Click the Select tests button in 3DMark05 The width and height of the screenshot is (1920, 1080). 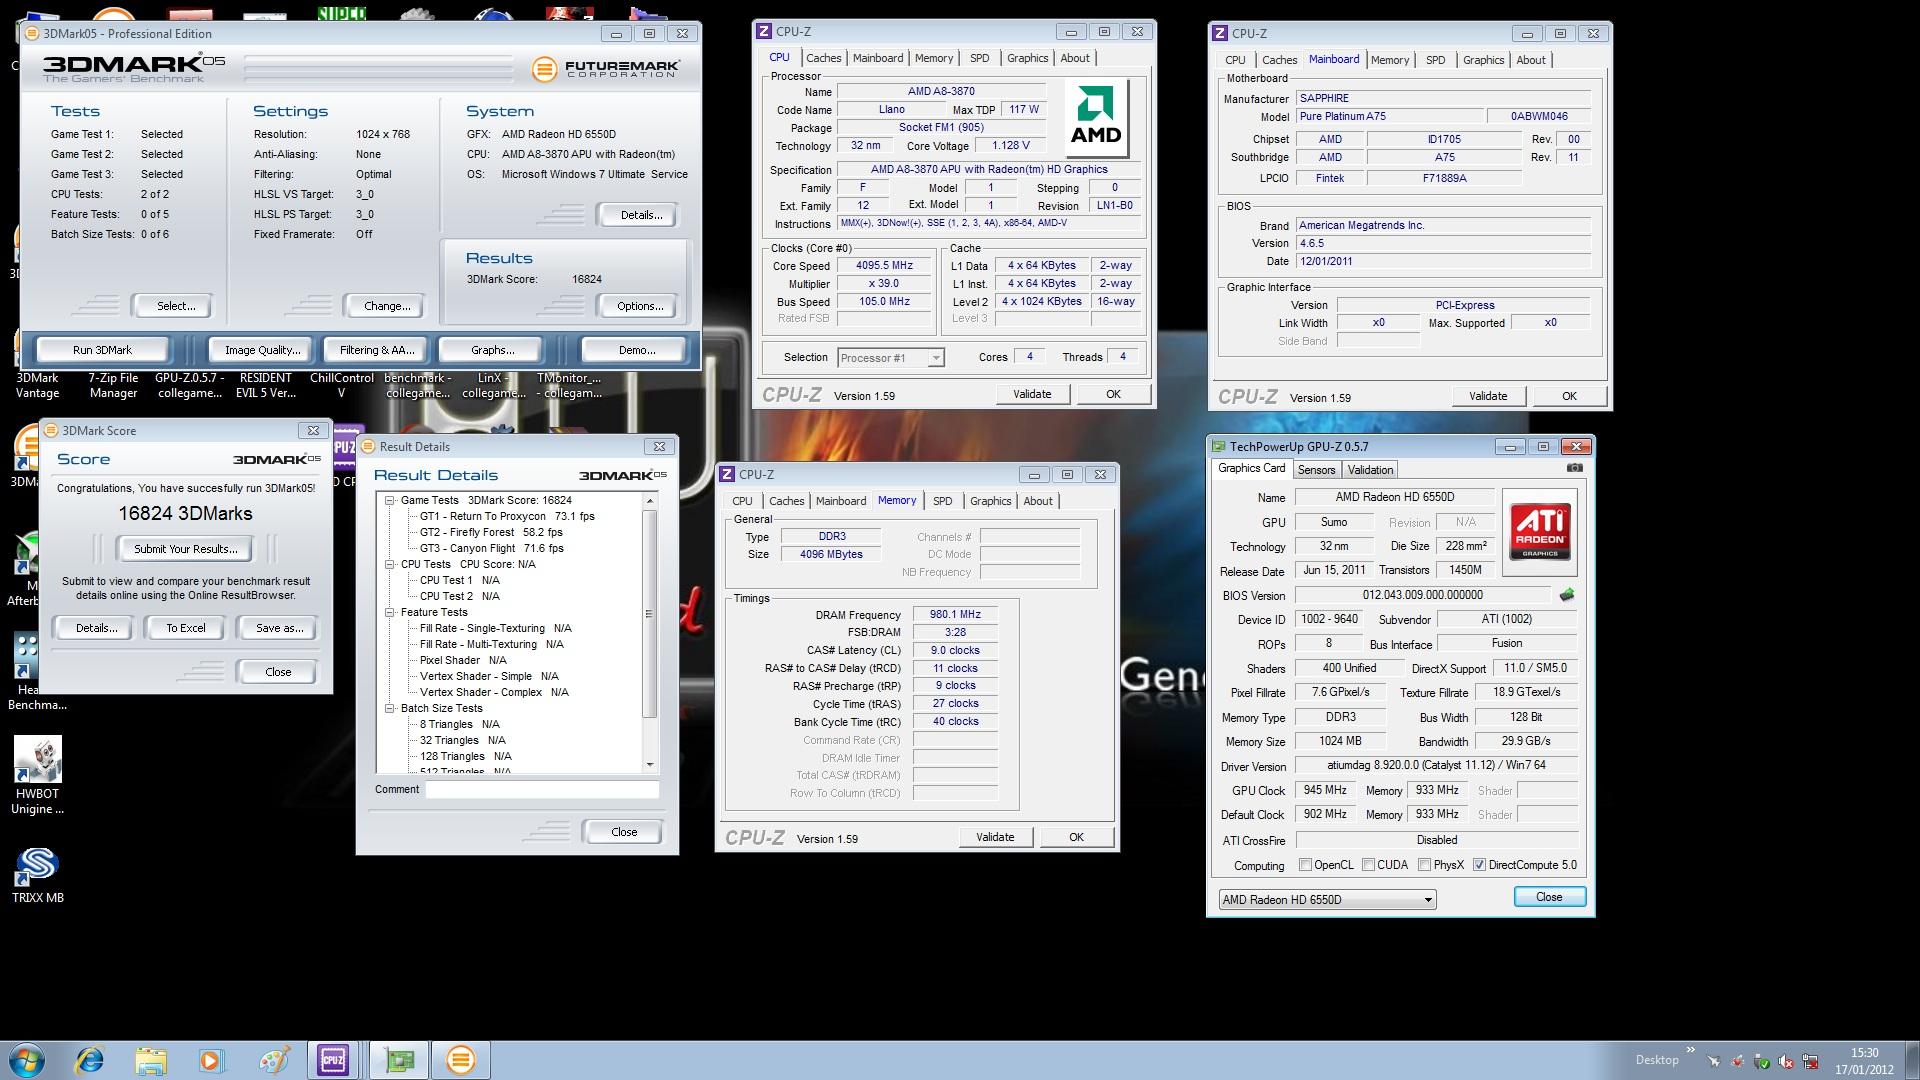[x=176, y=306]
